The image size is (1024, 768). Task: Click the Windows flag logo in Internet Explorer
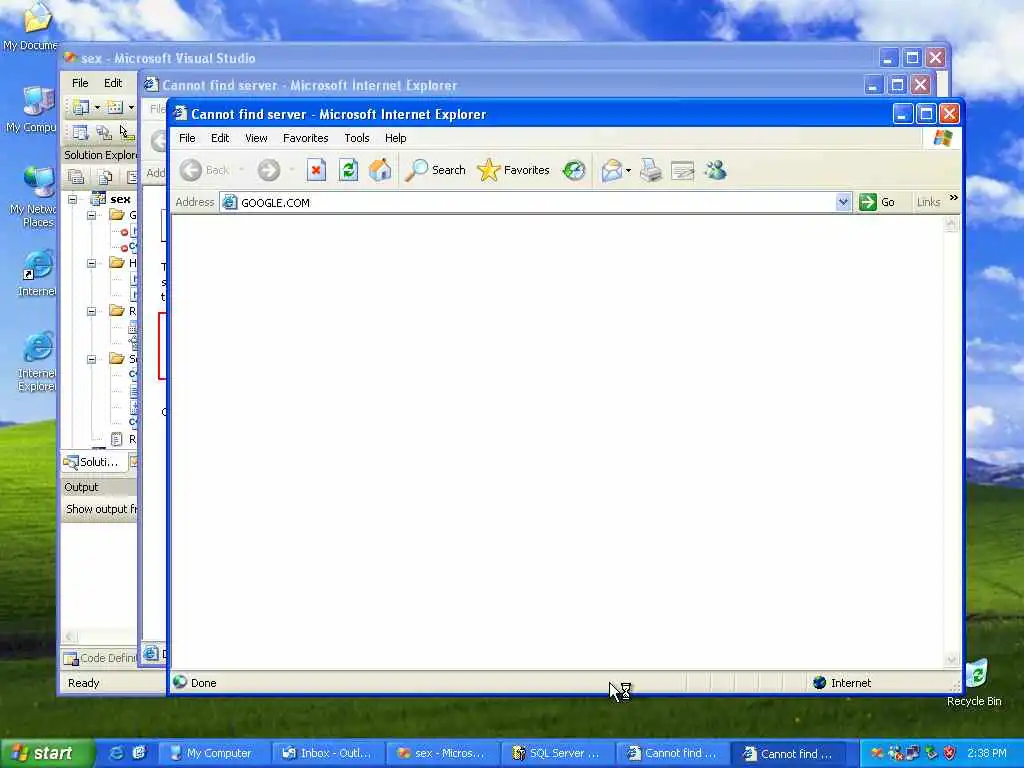point(942,138)
